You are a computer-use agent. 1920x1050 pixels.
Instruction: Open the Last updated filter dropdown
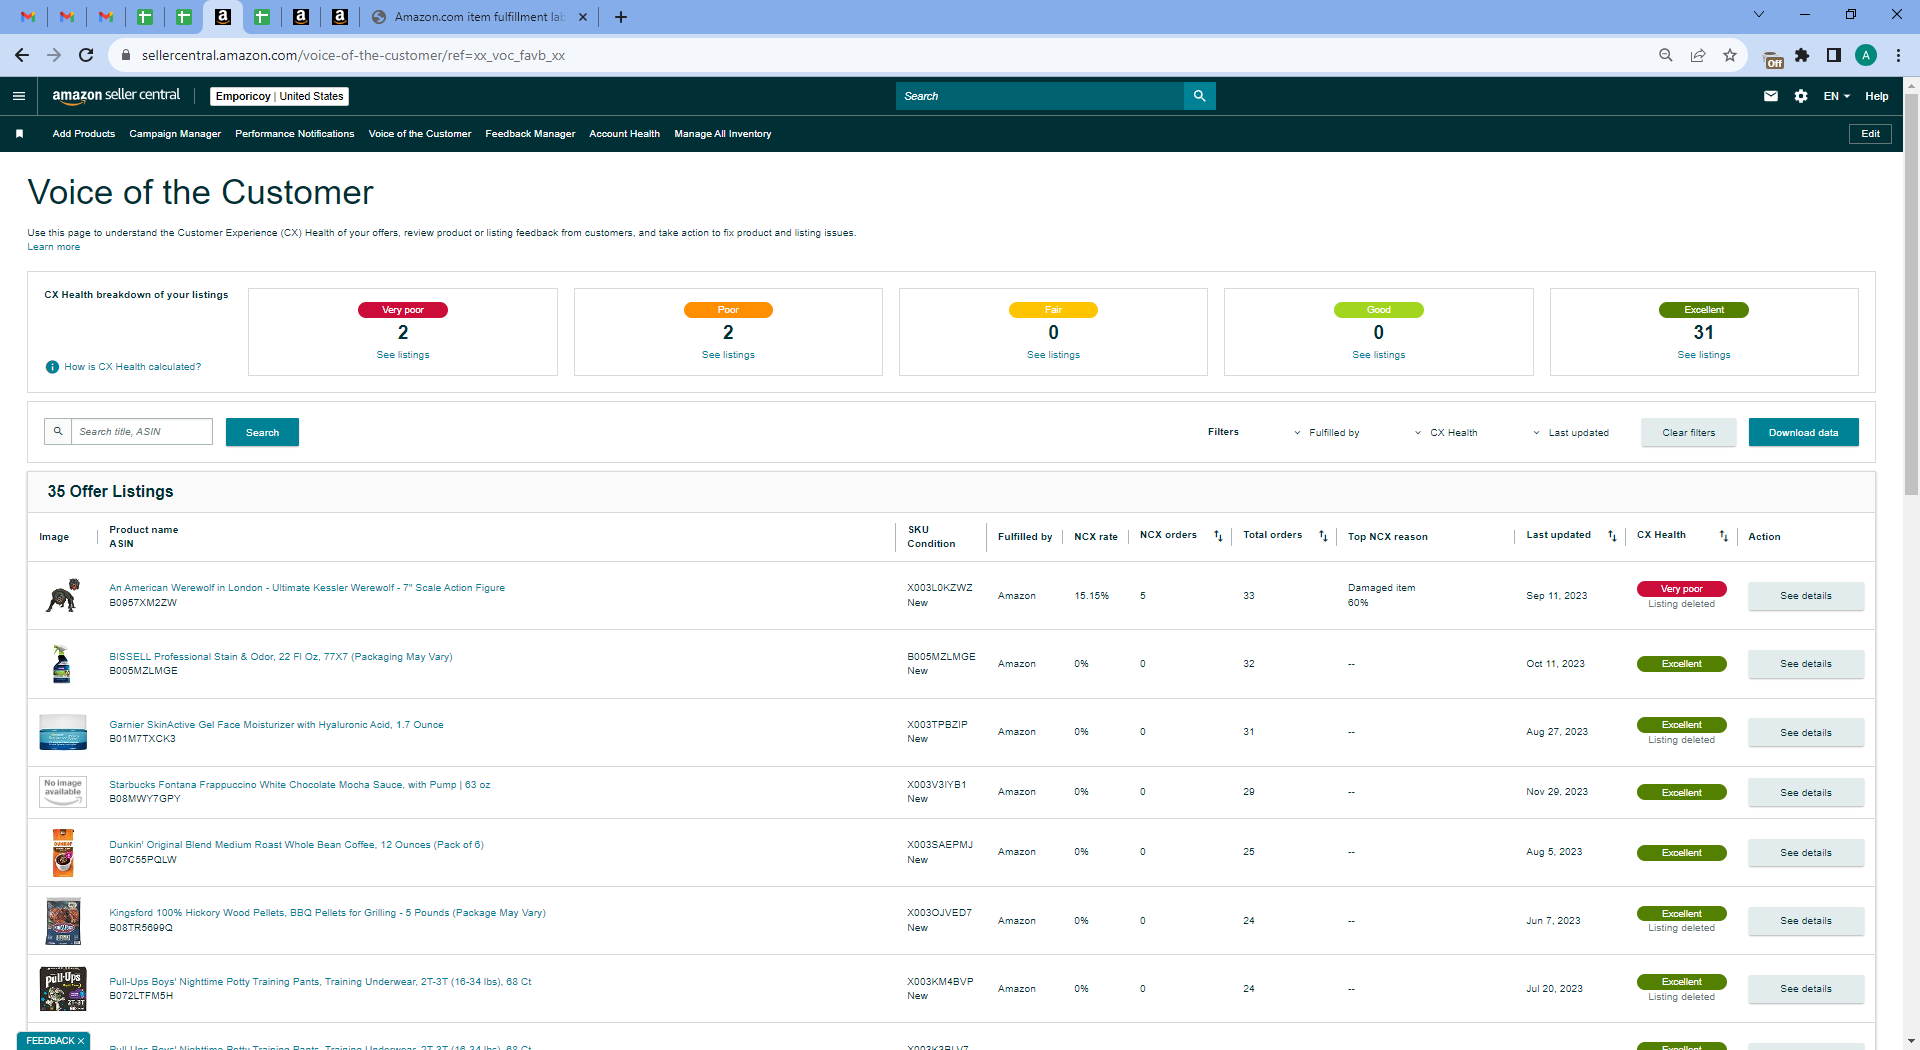pyautogui.click(x=1571, y=433)
